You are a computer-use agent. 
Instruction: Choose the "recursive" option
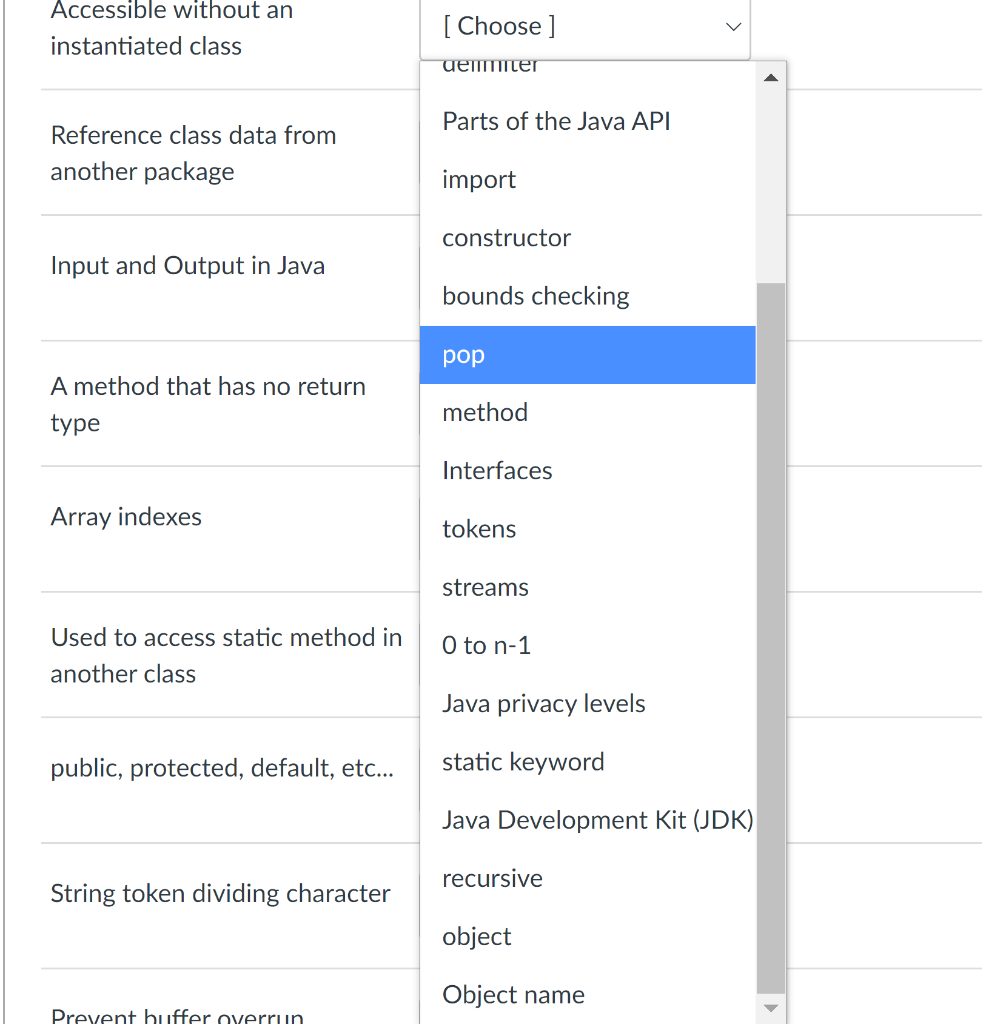coord(492,878)
